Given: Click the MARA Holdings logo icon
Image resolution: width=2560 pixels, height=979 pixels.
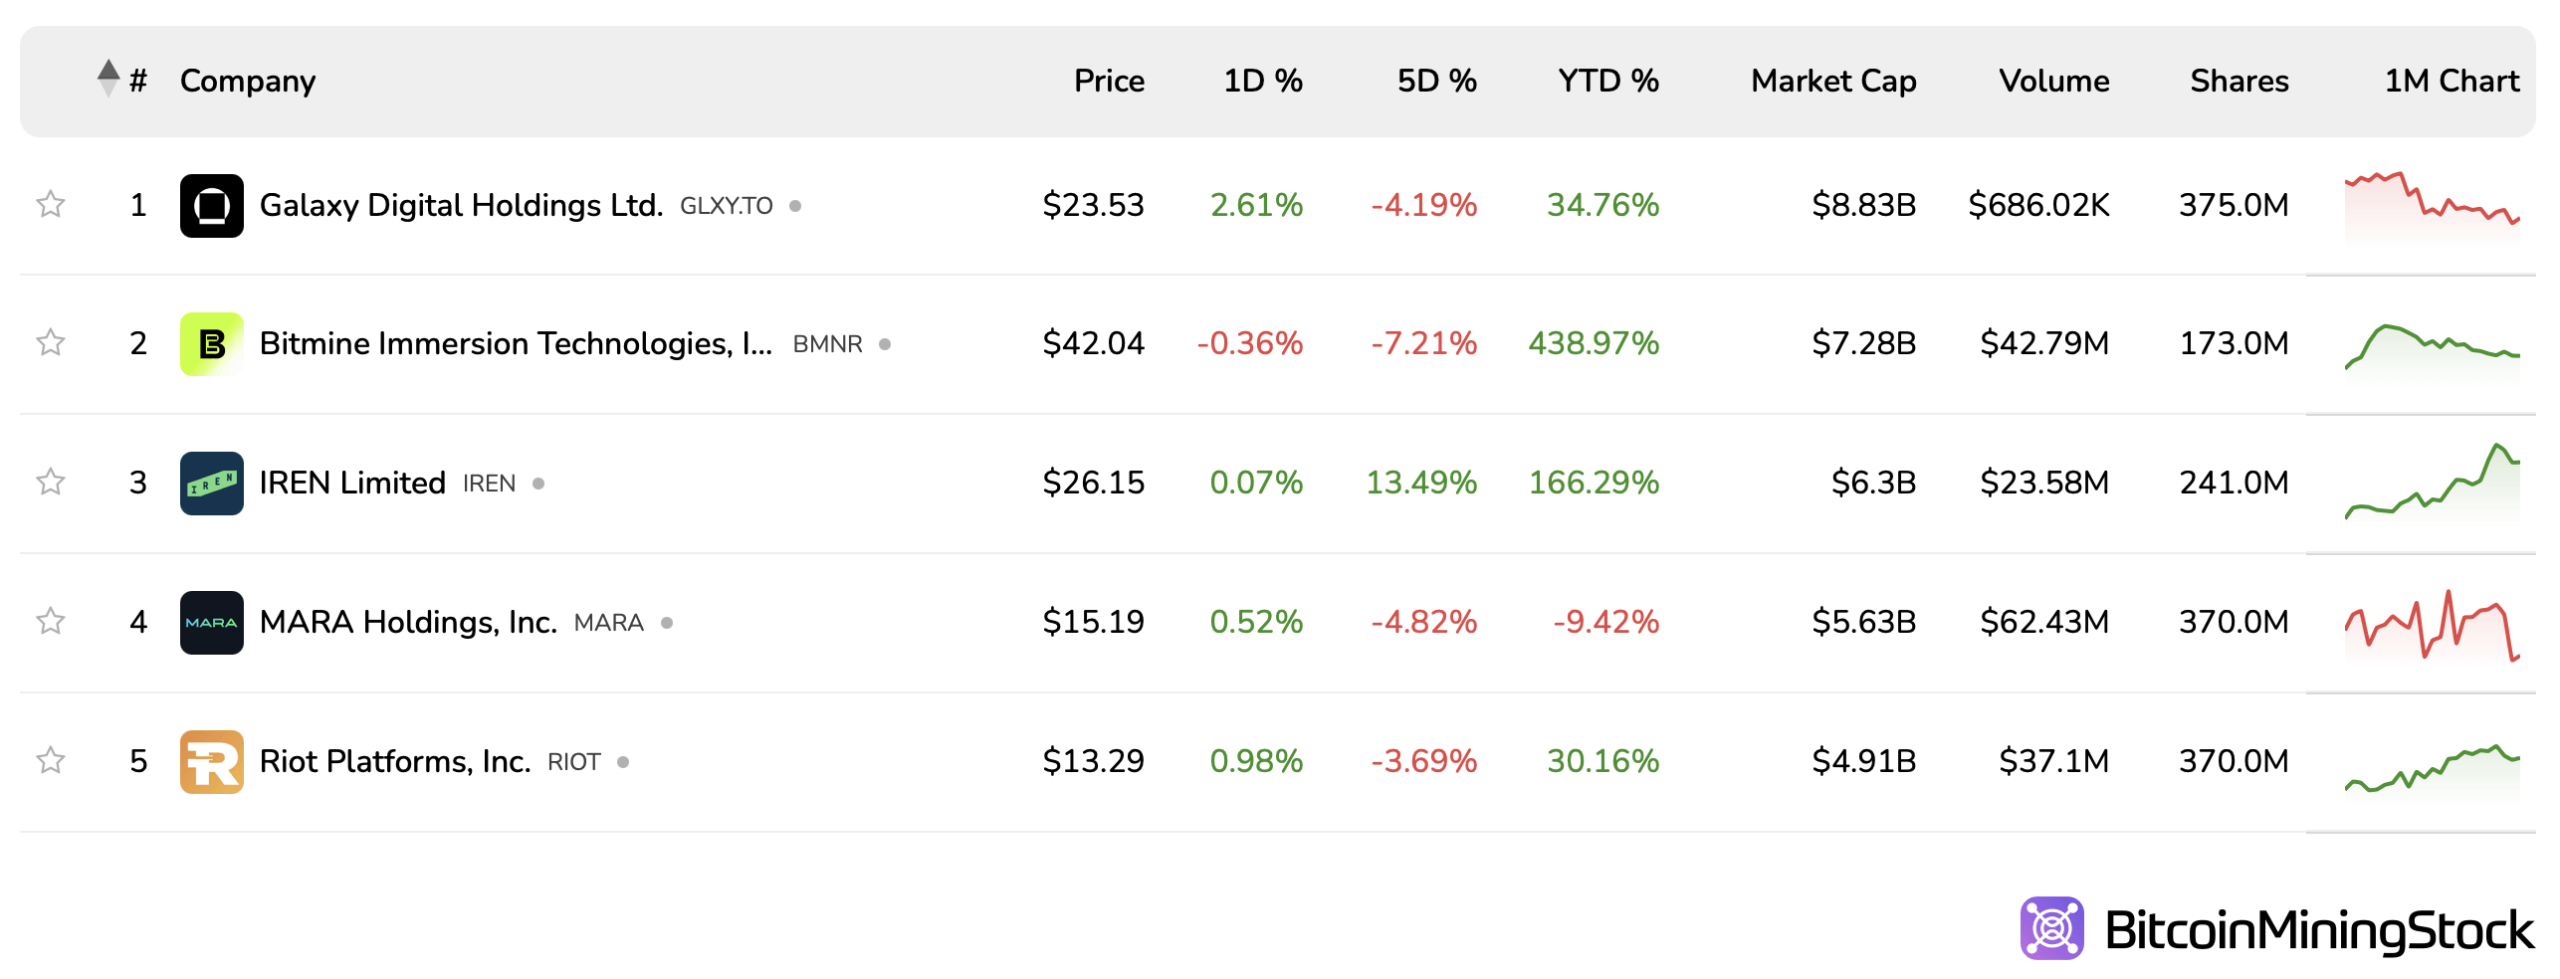Looking at the screenshot, I should [211, 622].
